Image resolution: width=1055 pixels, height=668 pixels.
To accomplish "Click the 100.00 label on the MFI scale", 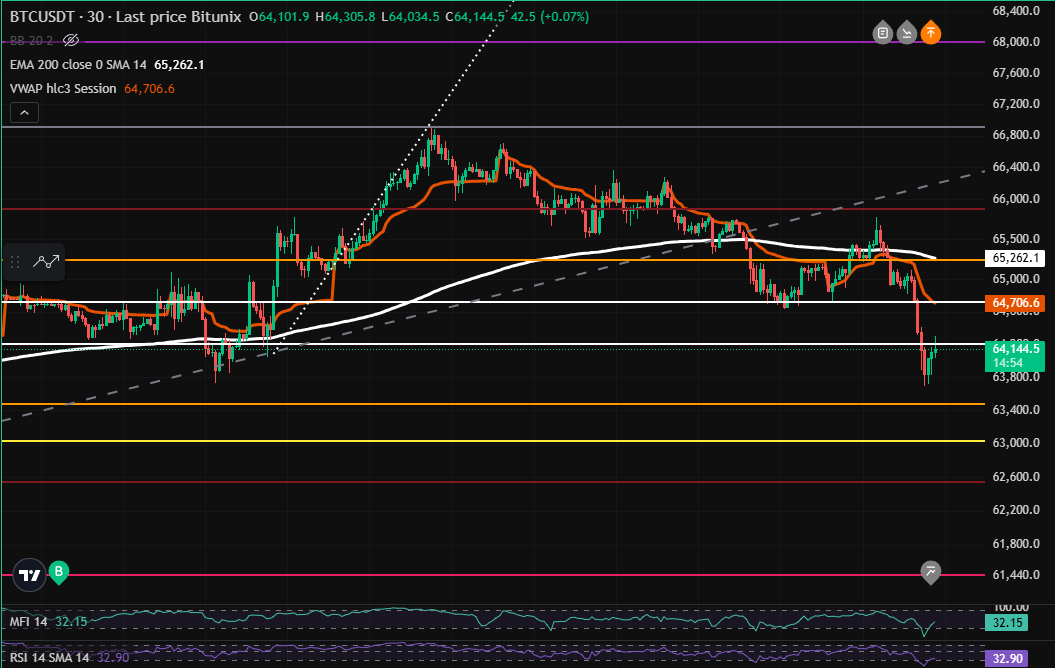I will point(1011,607).
